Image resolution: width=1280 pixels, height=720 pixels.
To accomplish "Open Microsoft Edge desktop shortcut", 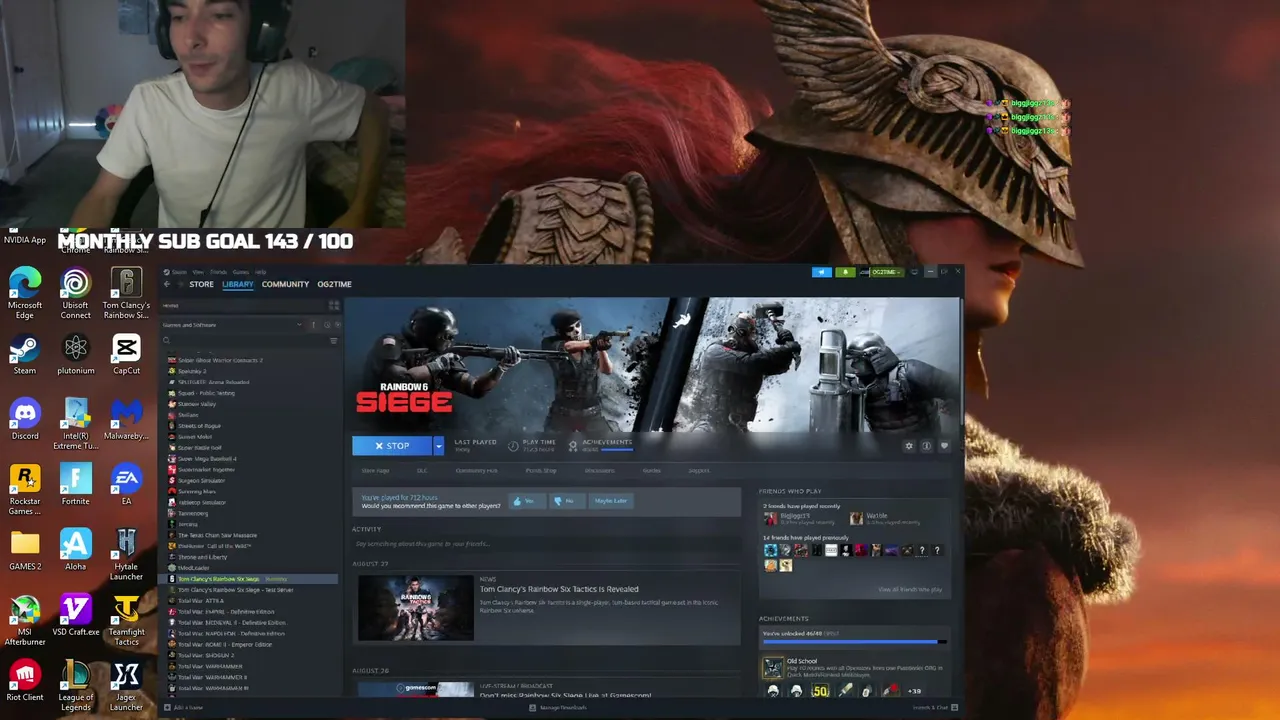I will point(25,292).
